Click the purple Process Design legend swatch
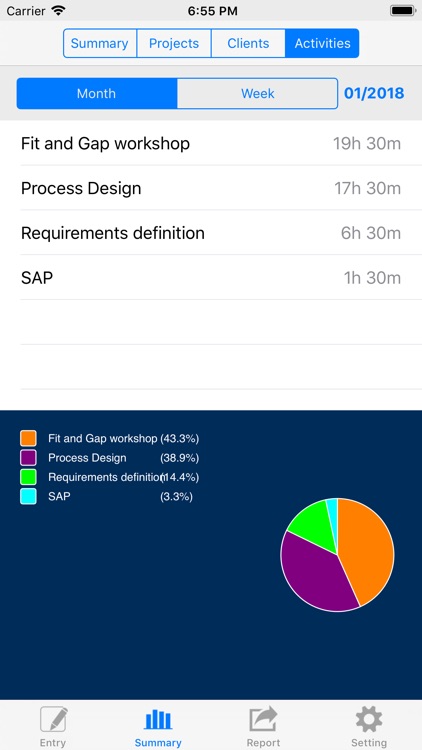This screenshot has width=422, height=750. coord(28,458)
